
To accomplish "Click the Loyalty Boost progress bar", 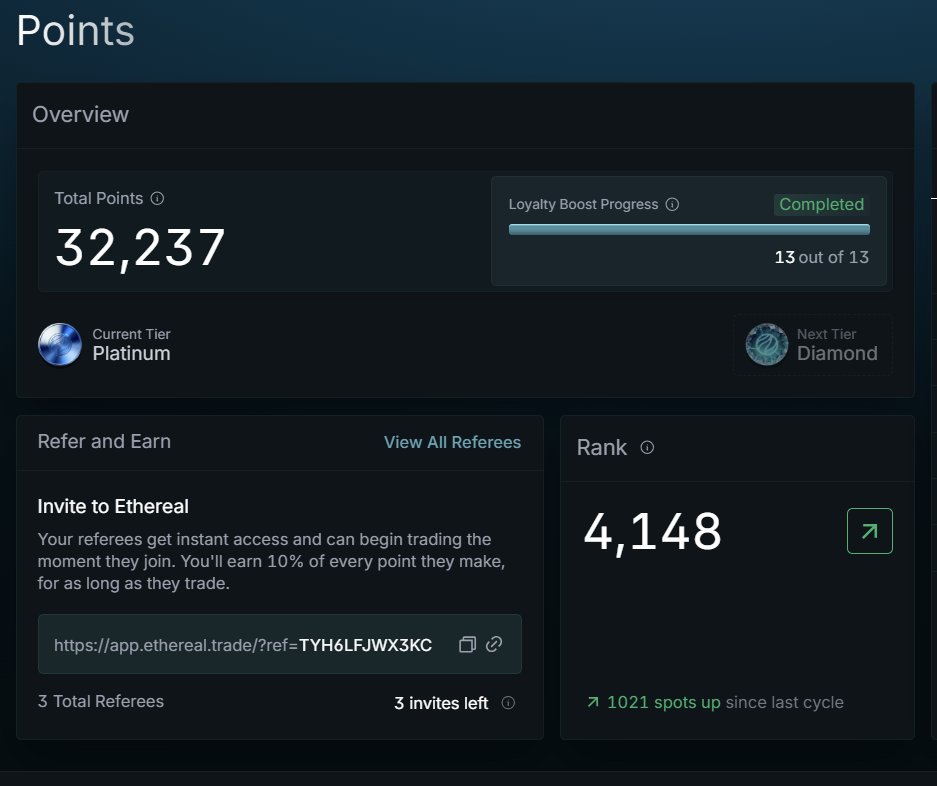I will tap(689, 230).
